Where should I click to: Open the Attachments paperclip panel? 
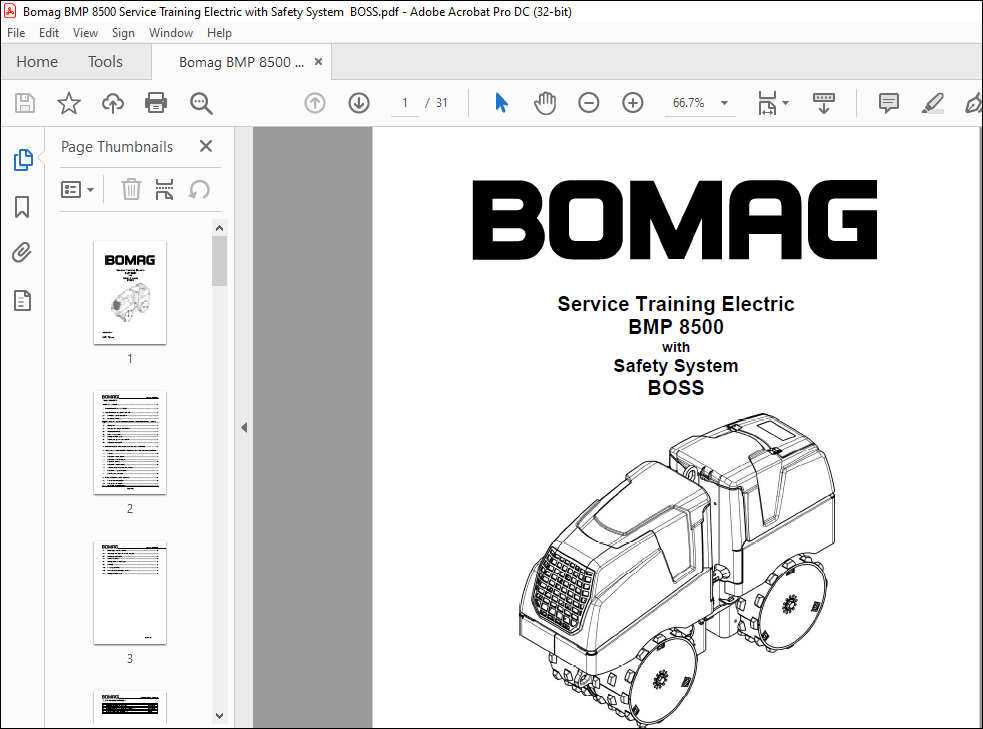(x=22, y=253)
